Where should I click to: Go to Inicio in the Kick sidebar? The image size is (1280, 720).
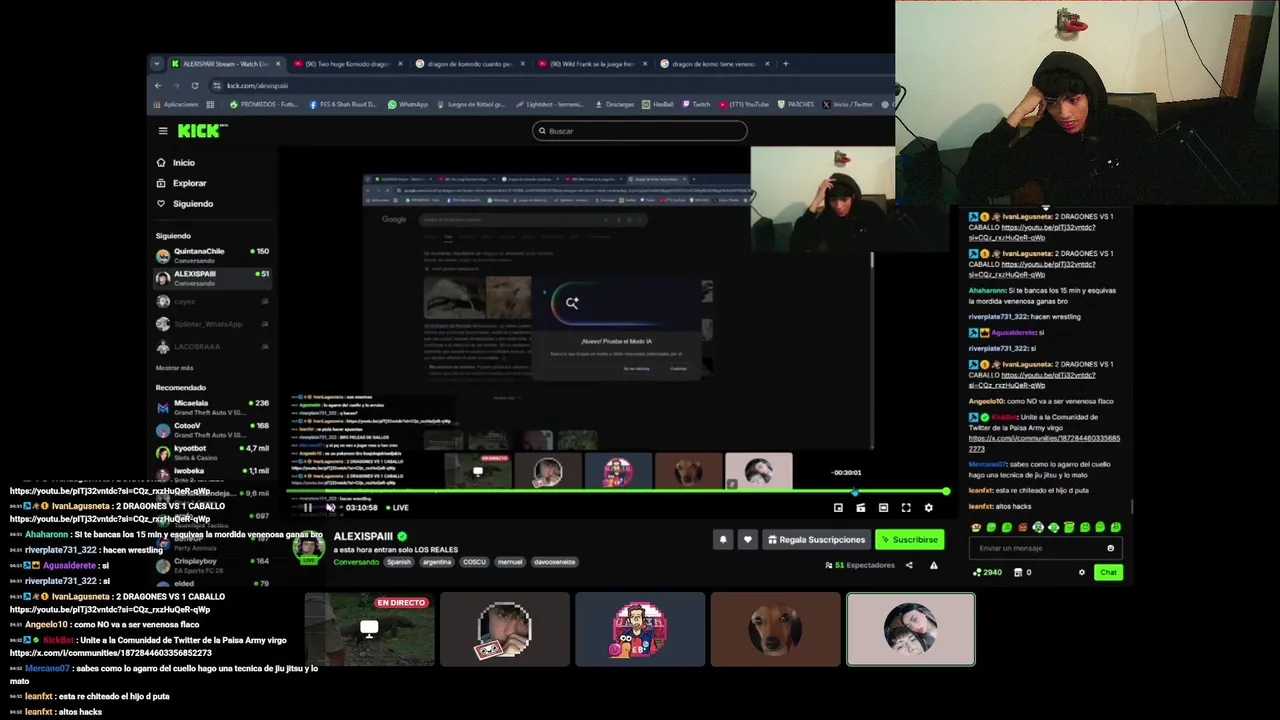pos(176,163)
